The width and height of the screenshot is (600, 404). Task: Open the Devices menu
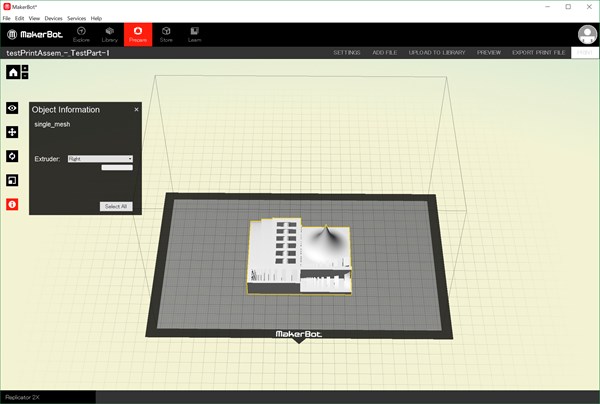tap(53, 18)
